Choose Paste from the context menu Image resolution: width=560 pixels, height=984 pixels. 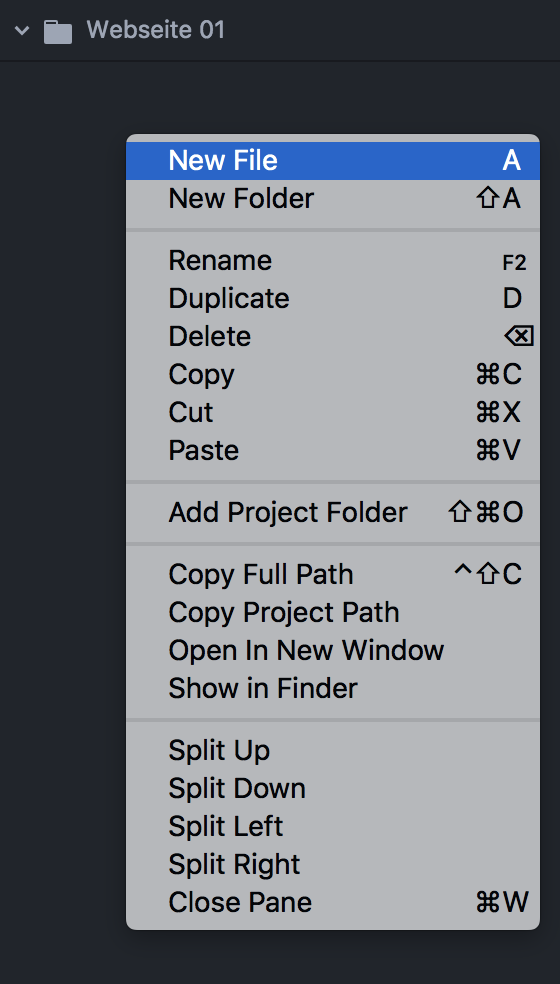coord(333,451)
